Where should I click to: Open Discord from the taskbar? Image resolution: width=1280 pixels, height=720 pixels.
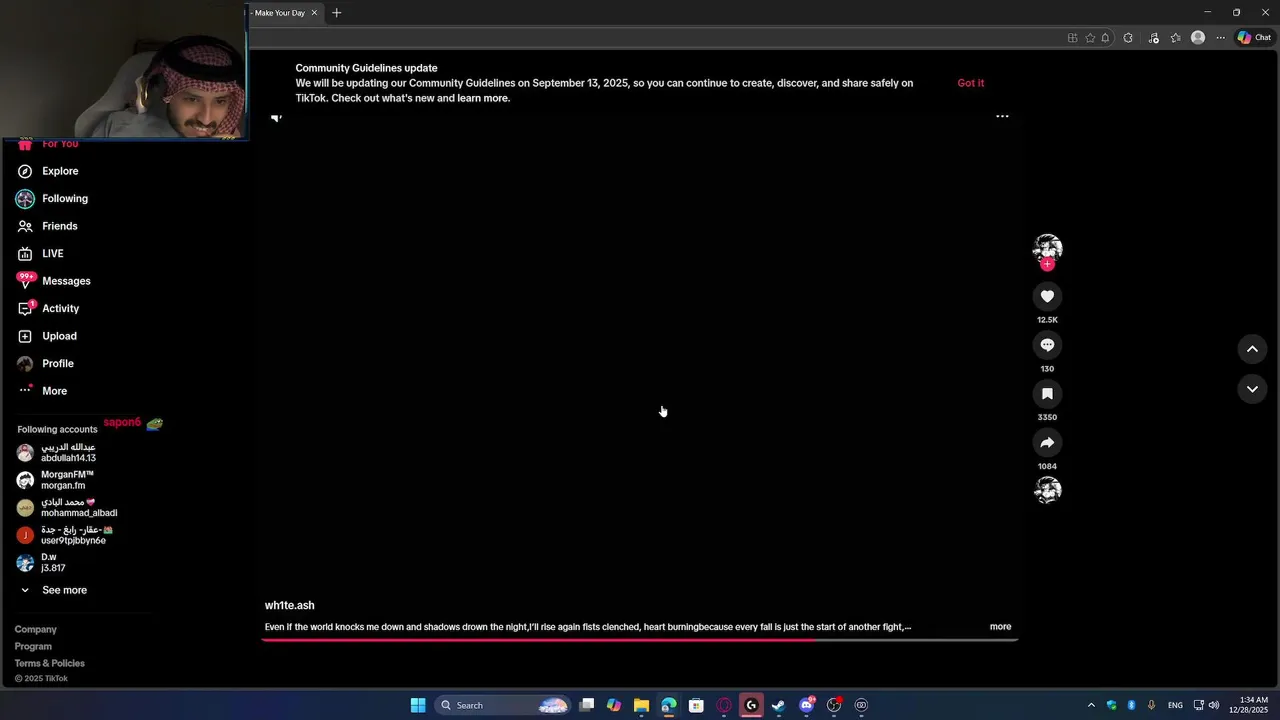pos(806,705)
